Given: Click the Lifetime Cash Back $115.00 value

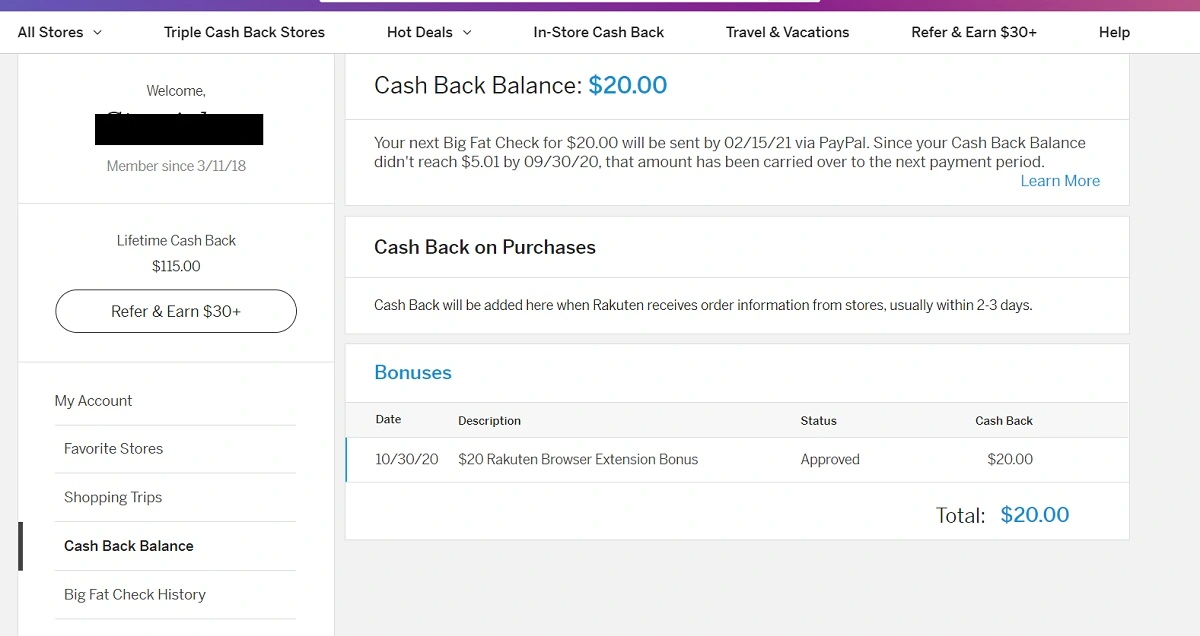Looking at the screenshot, I should pos(176,266).
